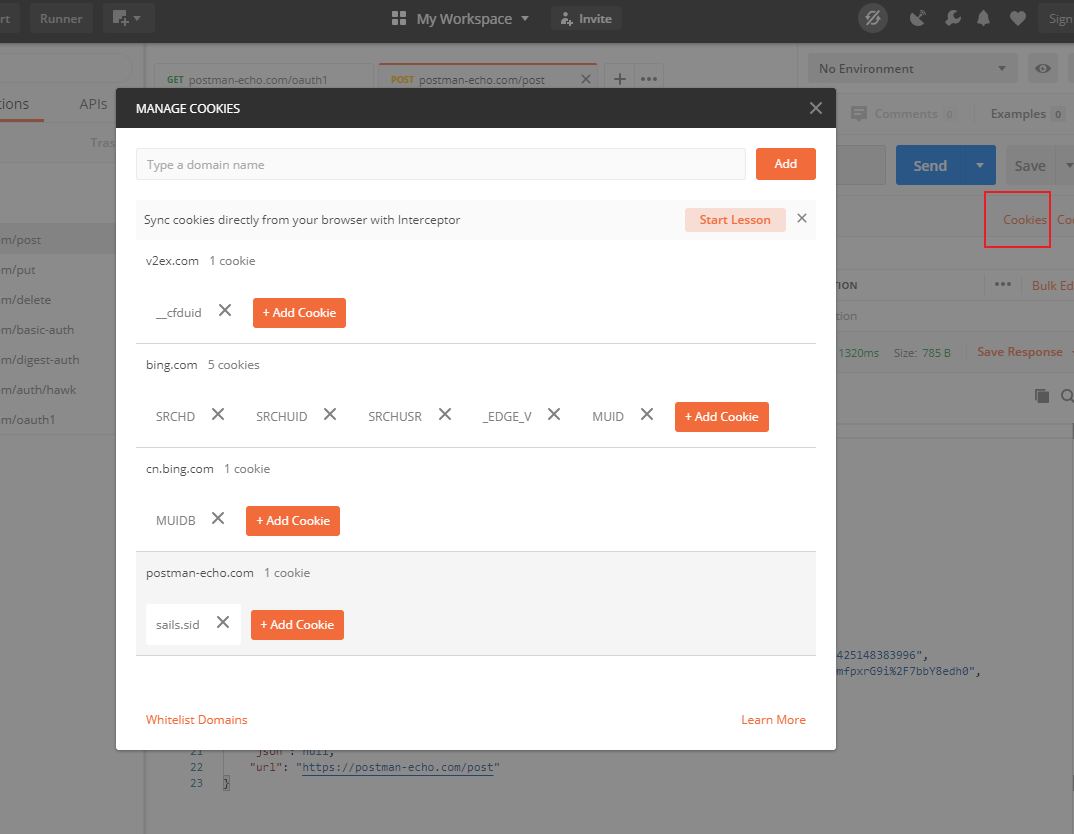
Task: Delete the SRCHD cookie
Action: point(218,415)
